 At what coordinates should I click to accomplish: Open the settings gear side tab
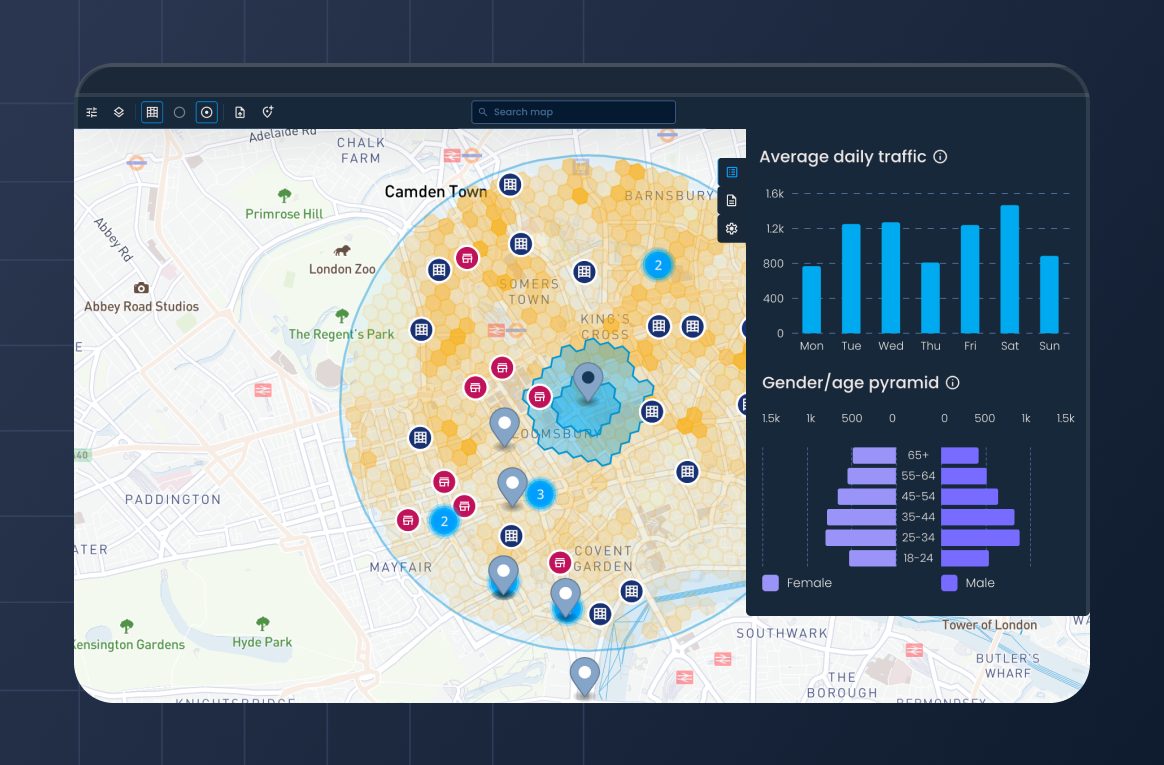[732, 229]
